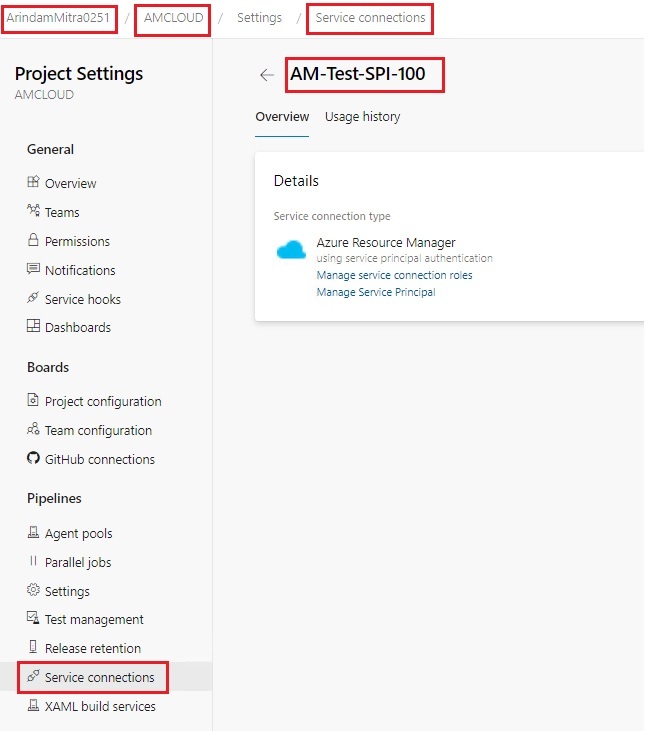Click the Azure Resource Manager cloud icon

point(291,250)
